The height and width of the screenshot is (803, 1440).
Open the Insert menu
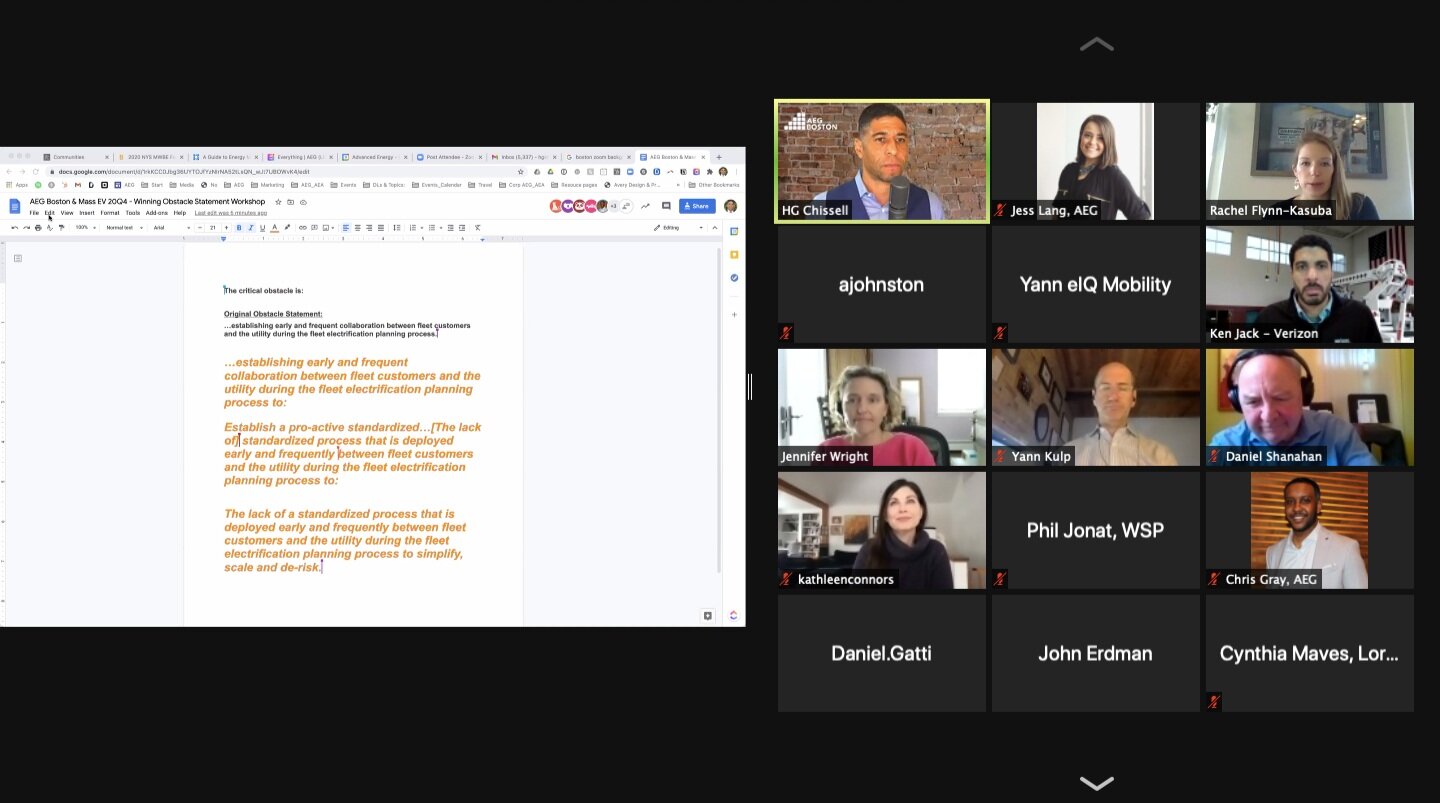(x=87, y=213)
